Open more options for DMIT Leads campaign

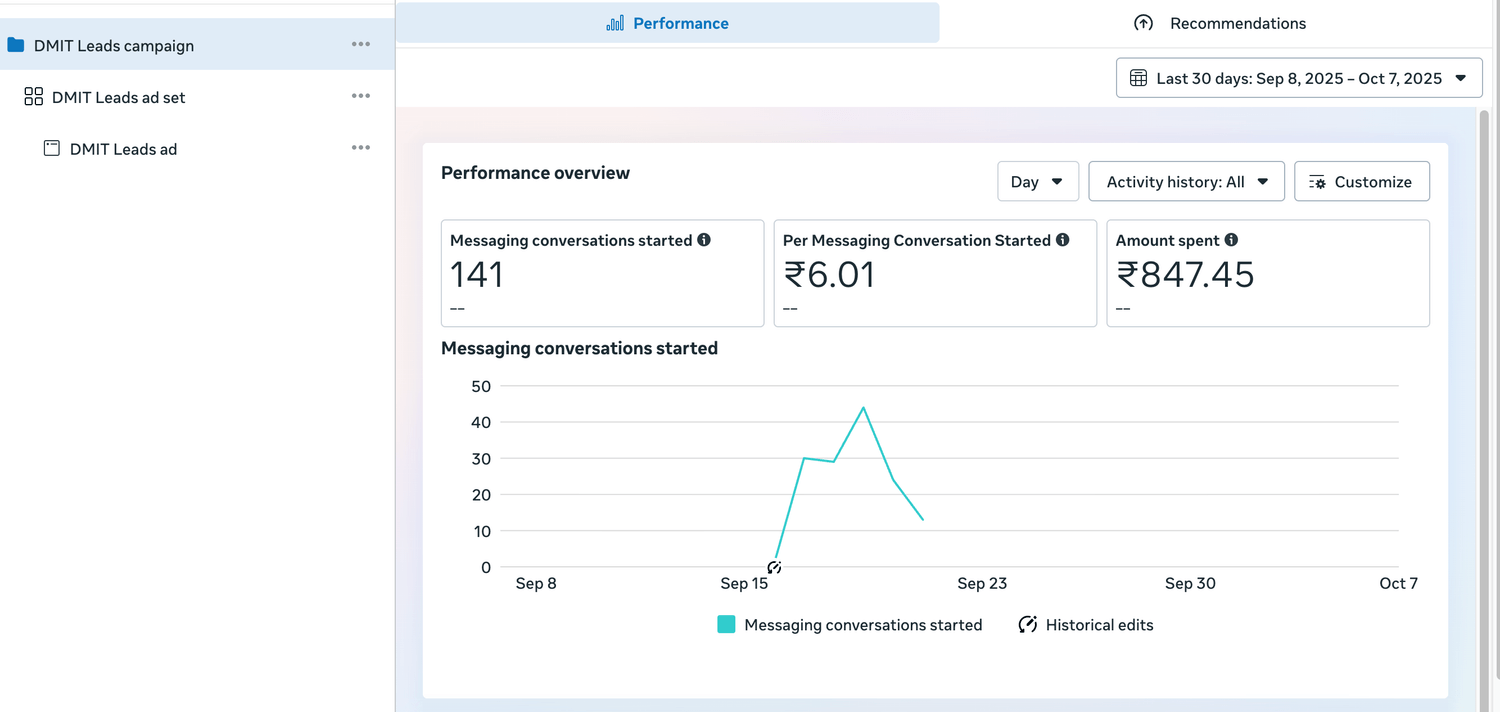click(361, 45)
